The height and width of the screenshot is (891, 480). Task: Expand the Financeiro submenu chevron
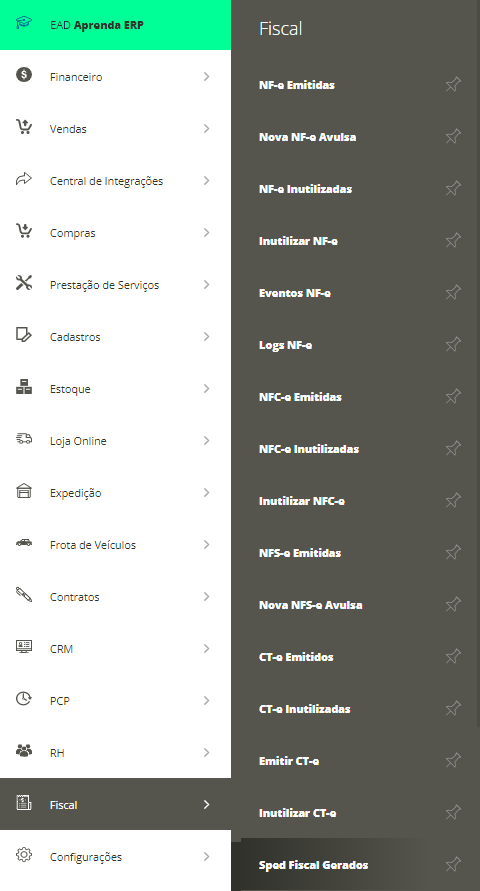207,76
